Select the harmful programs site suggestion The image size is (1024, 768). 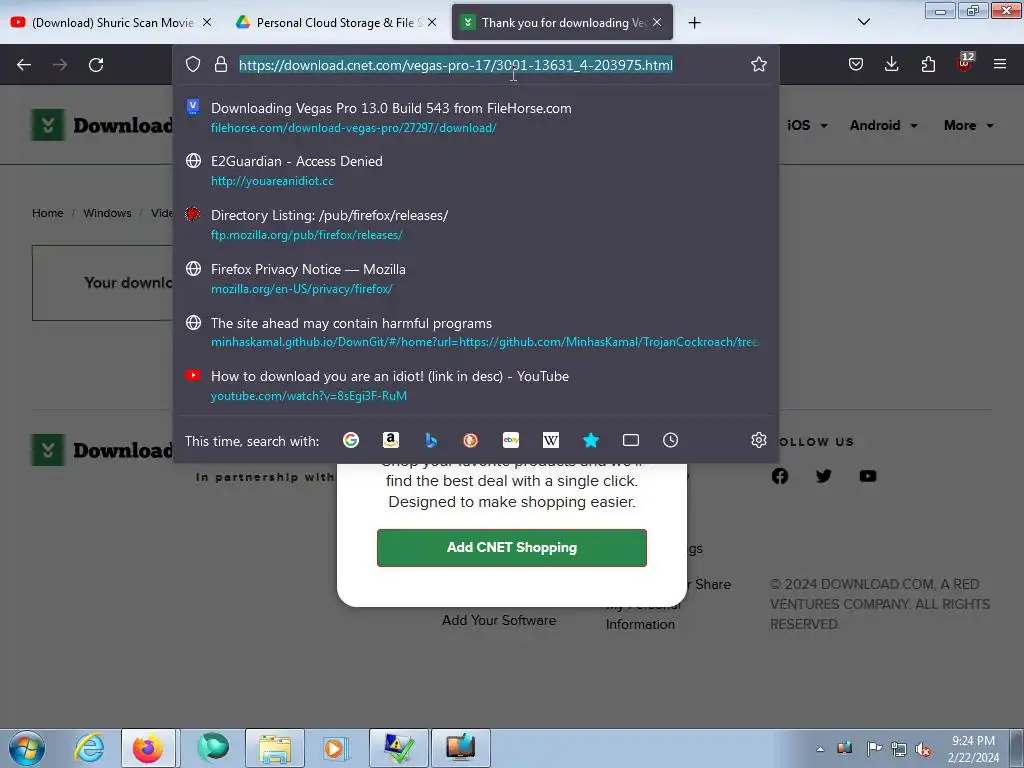(x=477, y=332)
